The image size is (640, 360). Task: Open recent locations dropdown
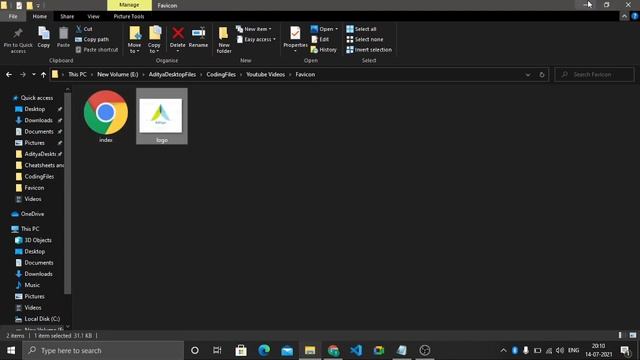[33, 75]
